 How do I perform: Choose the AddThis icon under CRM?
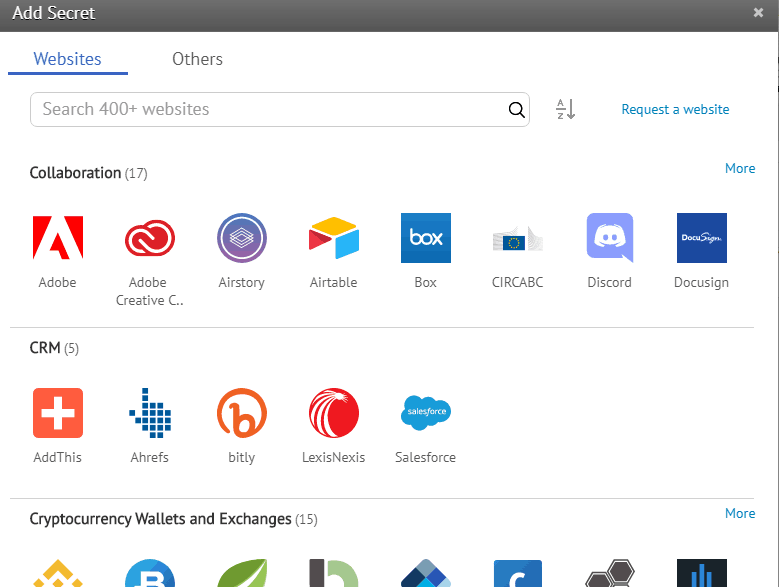[58, 413]
